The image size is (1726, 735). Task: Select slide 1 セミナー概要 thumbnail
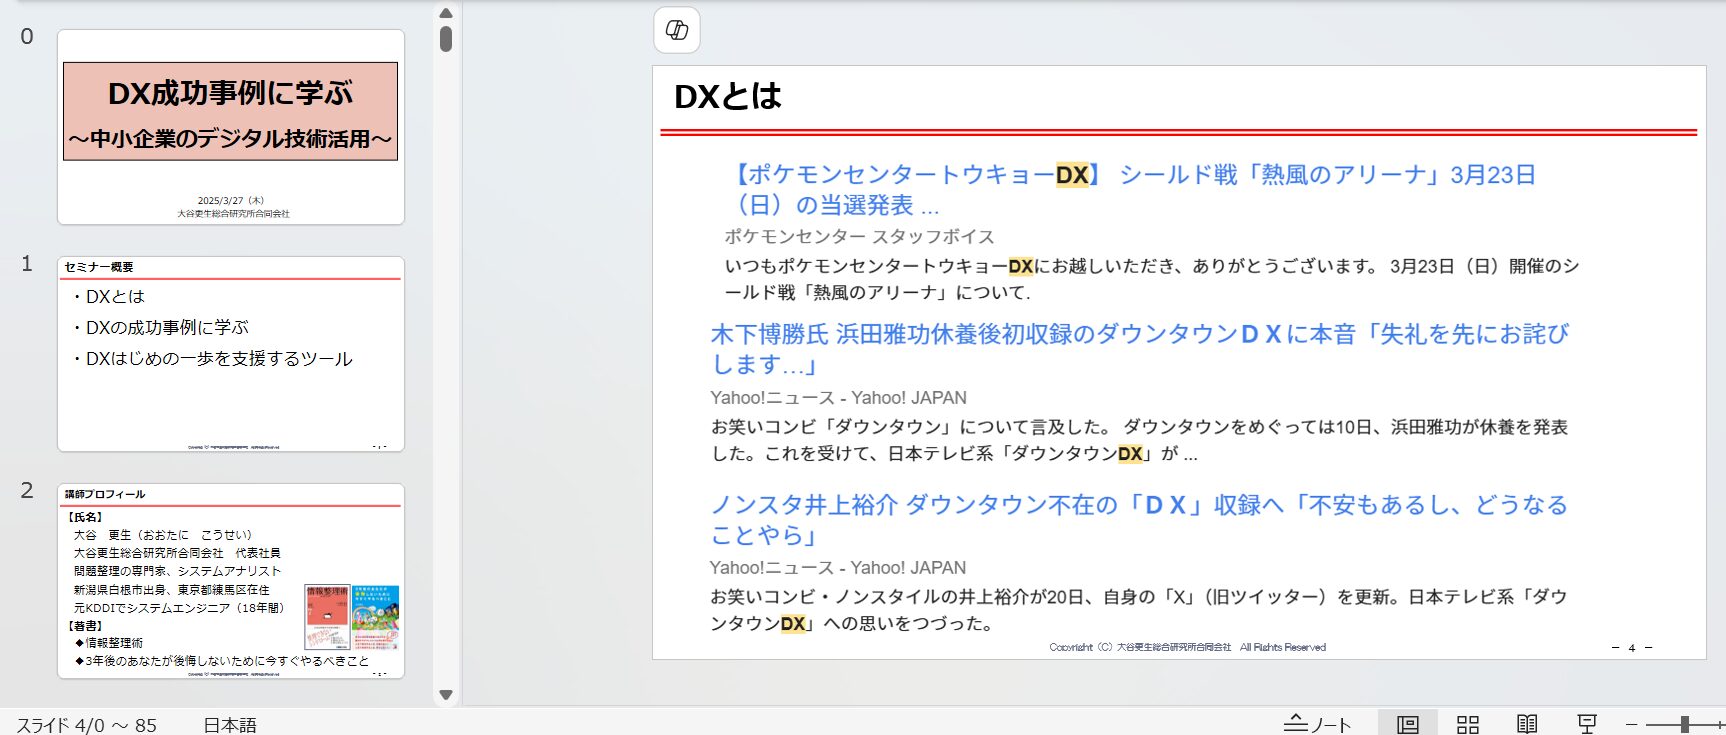coord(231,354)
